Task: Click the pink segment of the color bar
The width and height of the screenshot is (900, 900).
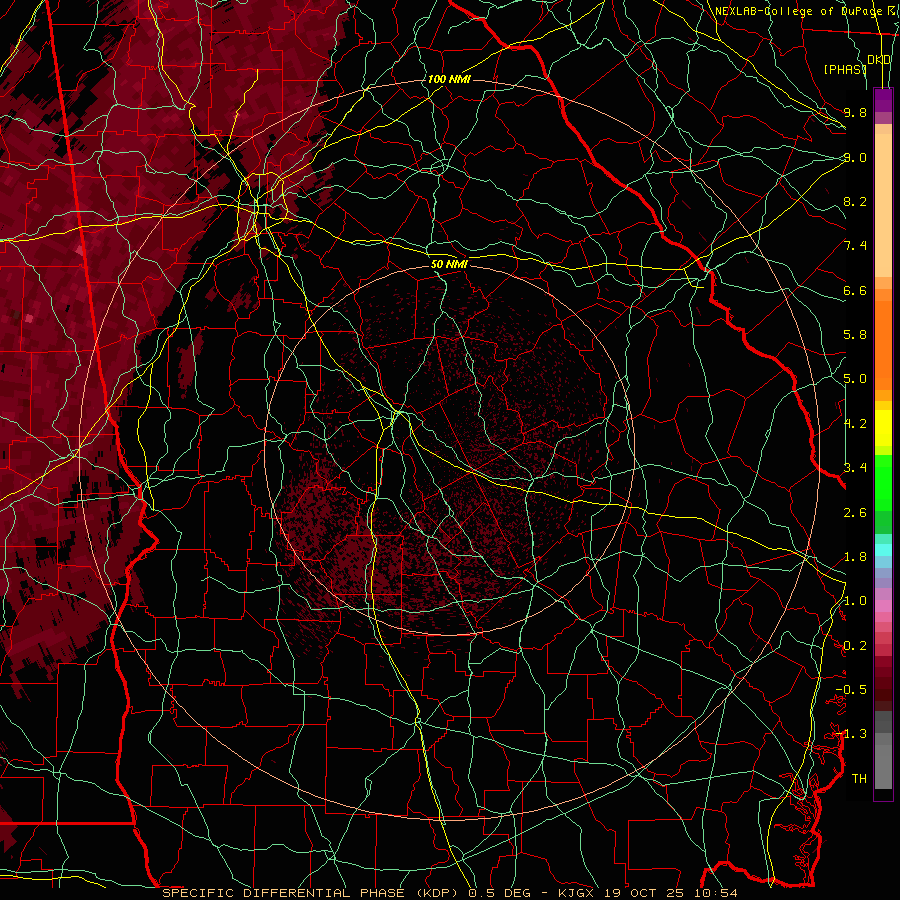Action: pyautogui.click(x=883, y=606)
